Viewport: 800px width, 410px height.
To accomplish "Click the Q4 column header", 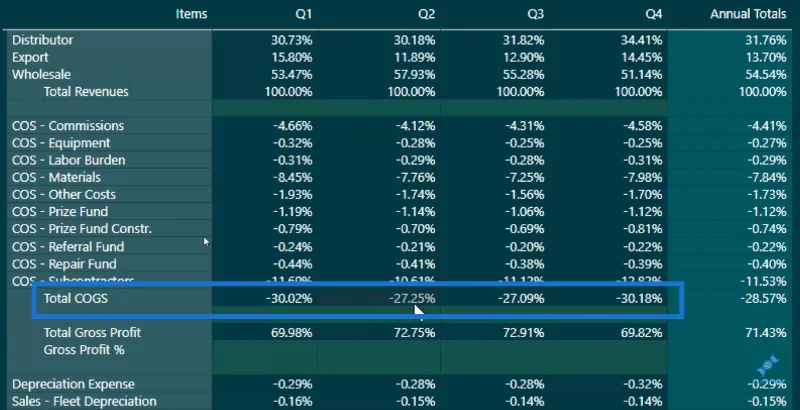I will coord(654,14).
